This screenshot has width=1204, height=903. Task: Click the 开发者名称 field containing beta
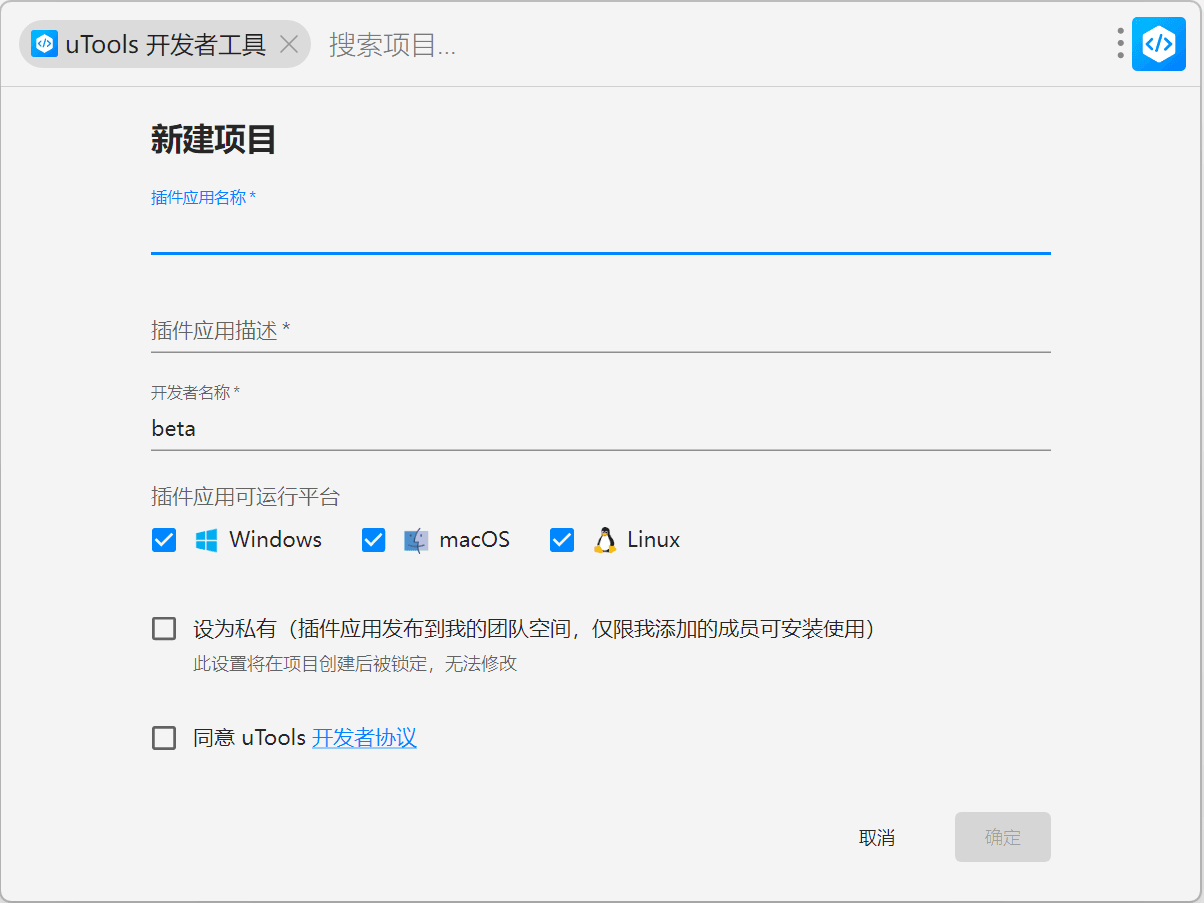tap(600, 428)
